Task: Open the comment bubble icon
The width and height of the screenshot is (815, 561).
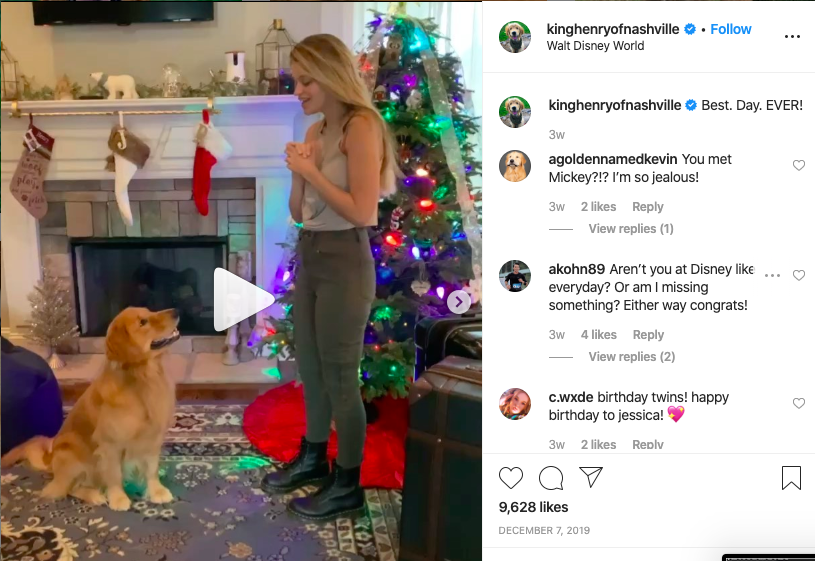Action: [x=551, y=477]
